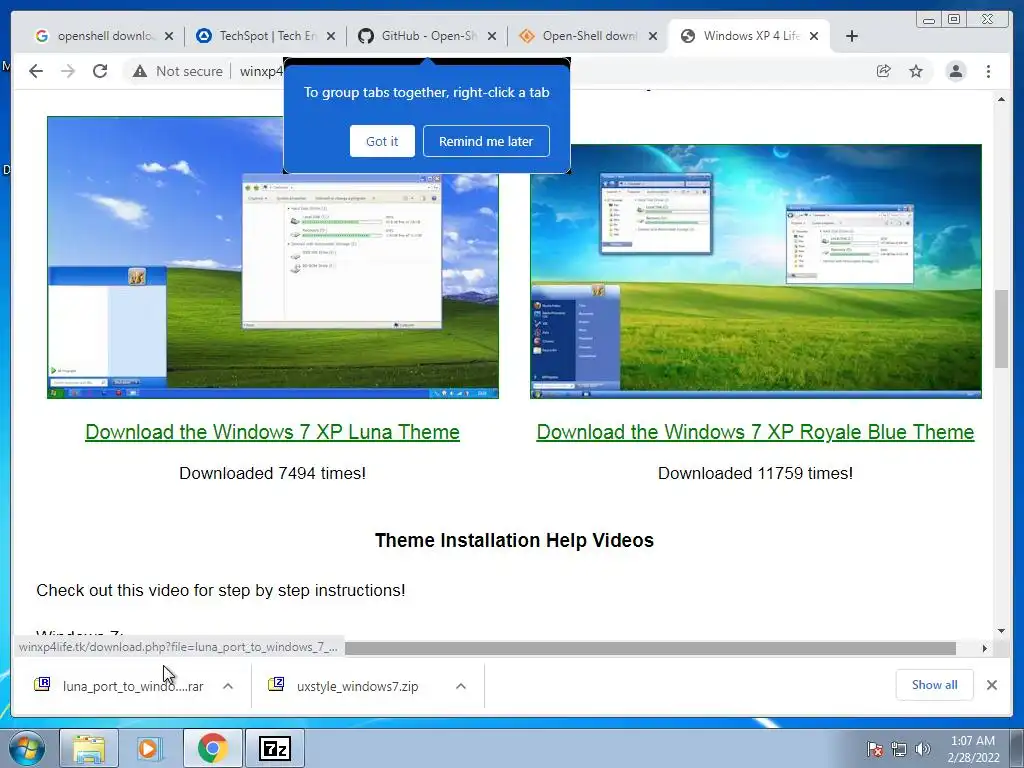This screenshot has width=1024, height=768.
Task: Click the Theme Installation Help Videos heading
Action: pos(514,541)
